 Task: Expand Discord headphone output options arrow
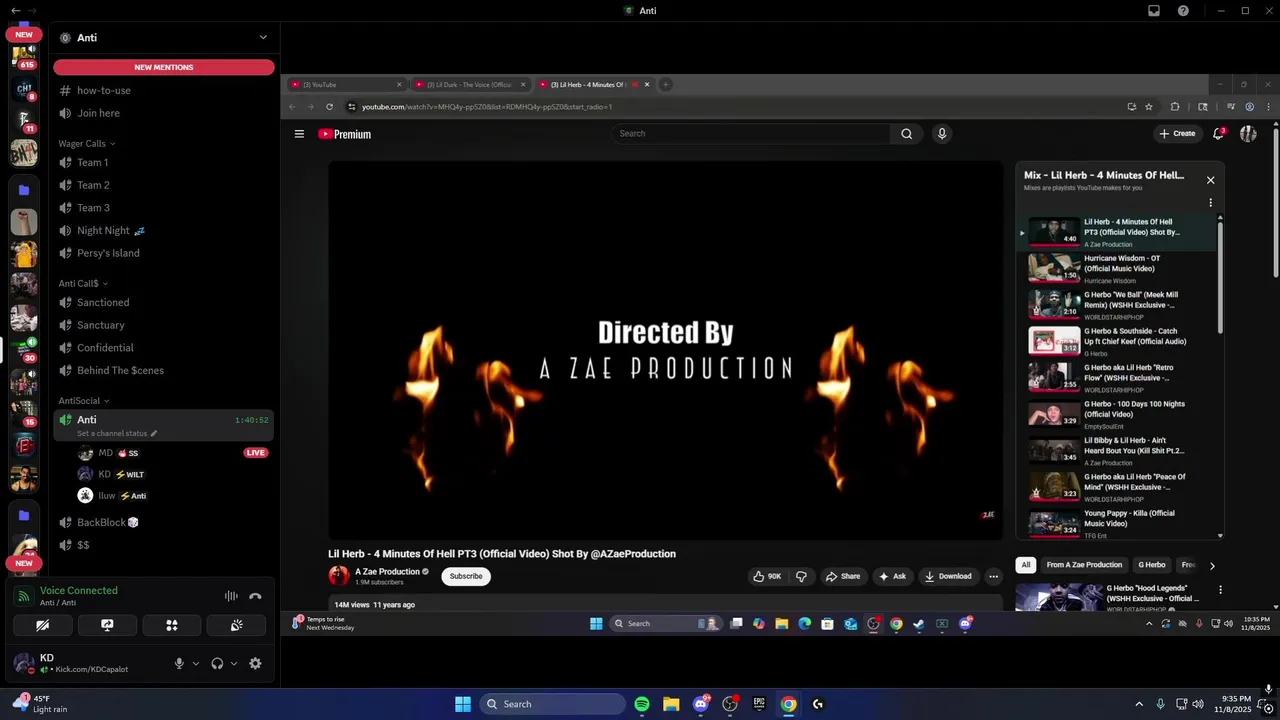tap(234, 663)
